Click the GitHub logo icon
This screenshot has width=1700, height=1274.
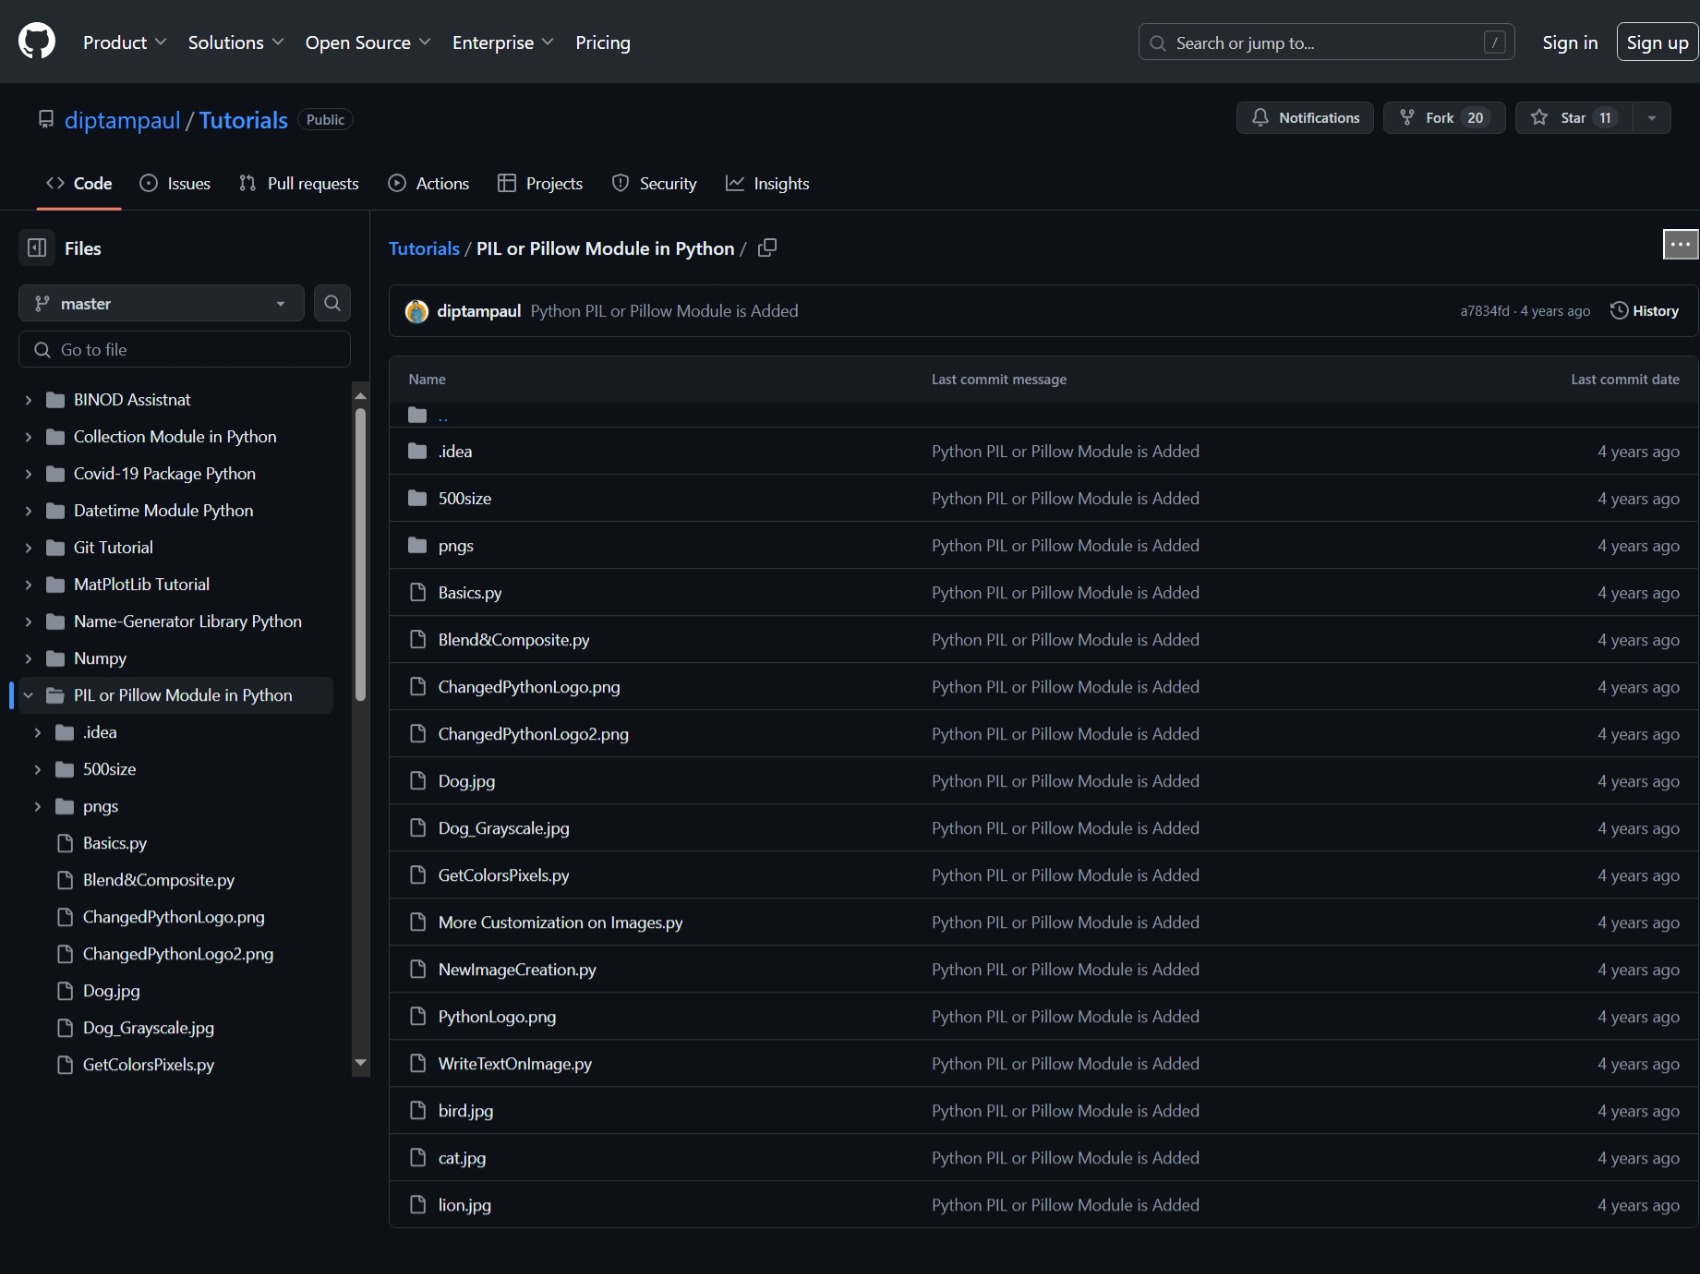click(37, 42)
